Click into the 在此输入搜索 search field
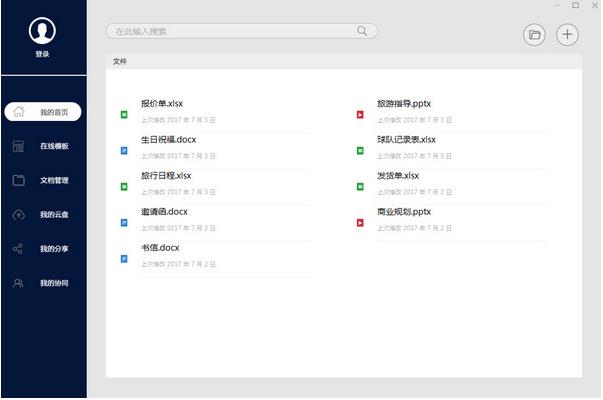 230,31
